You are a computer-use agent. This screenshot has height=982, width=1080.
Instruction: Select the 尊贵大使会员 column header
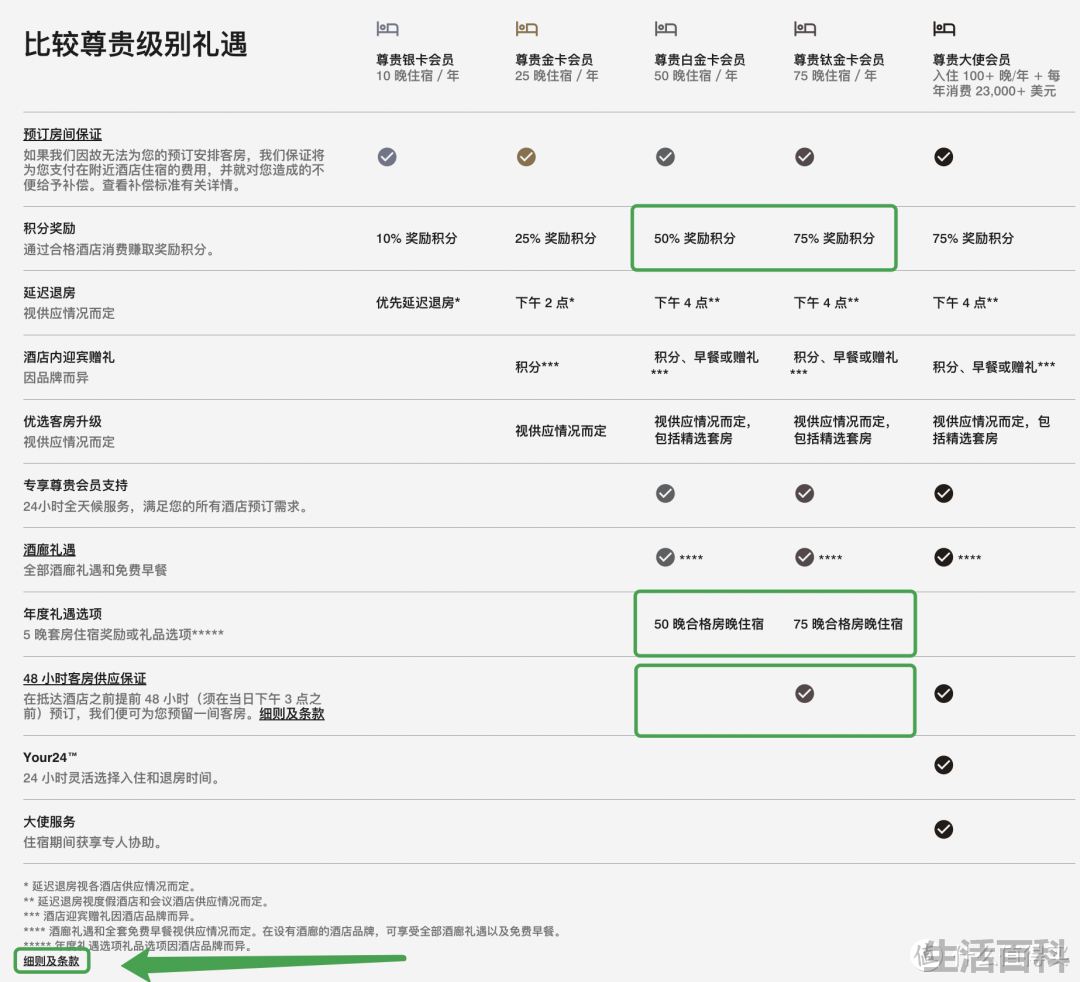(972, 60)
